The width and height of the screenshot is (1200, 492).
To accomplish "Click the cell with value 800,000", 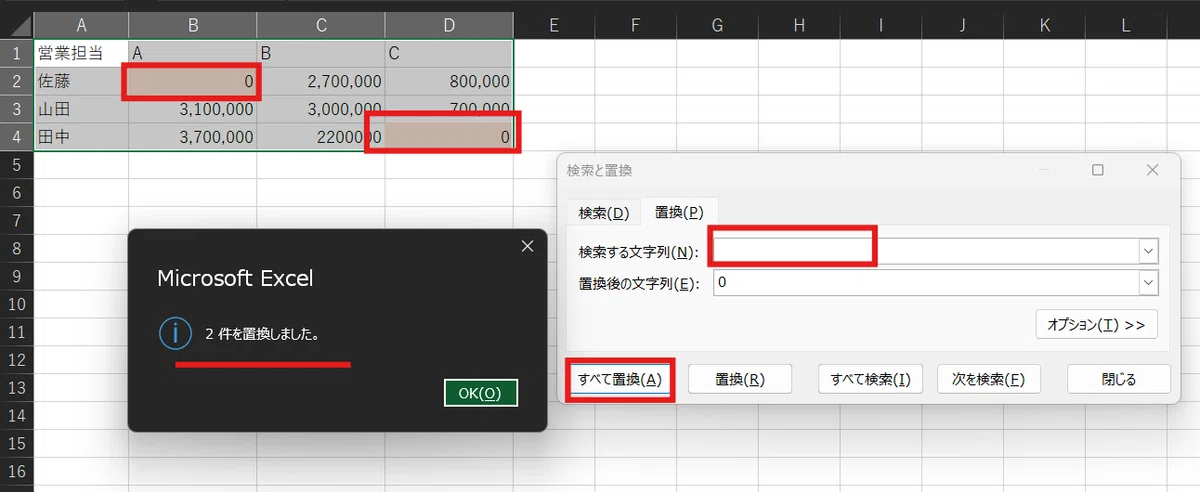I will click(x=449, y=81).
